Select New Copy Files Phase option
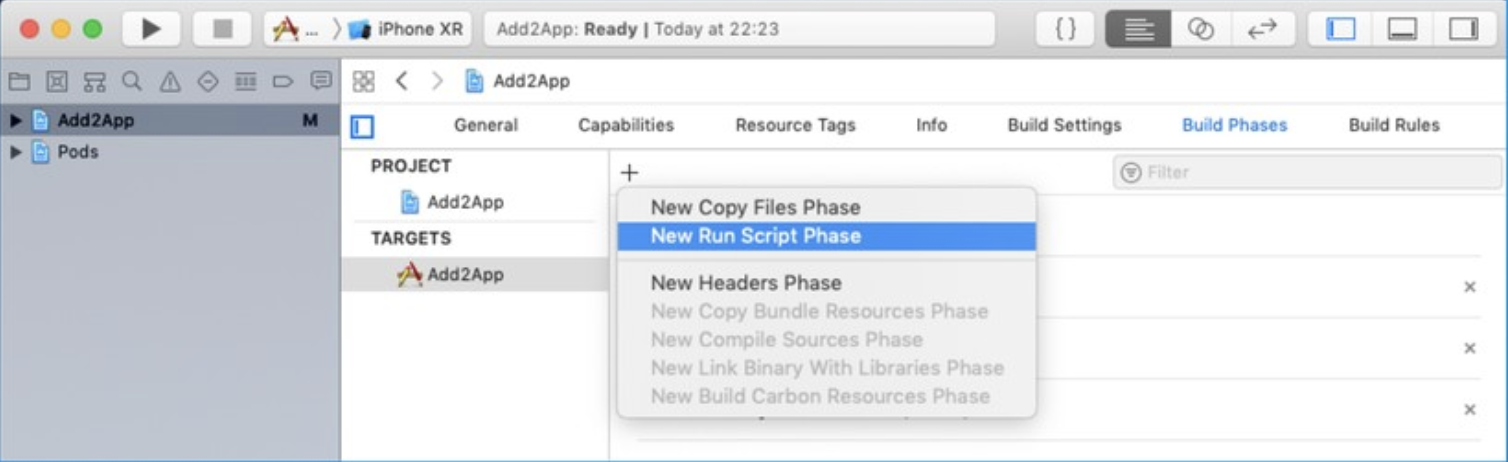This screenshot has width=1508, height=462. (x=755, y=207)
